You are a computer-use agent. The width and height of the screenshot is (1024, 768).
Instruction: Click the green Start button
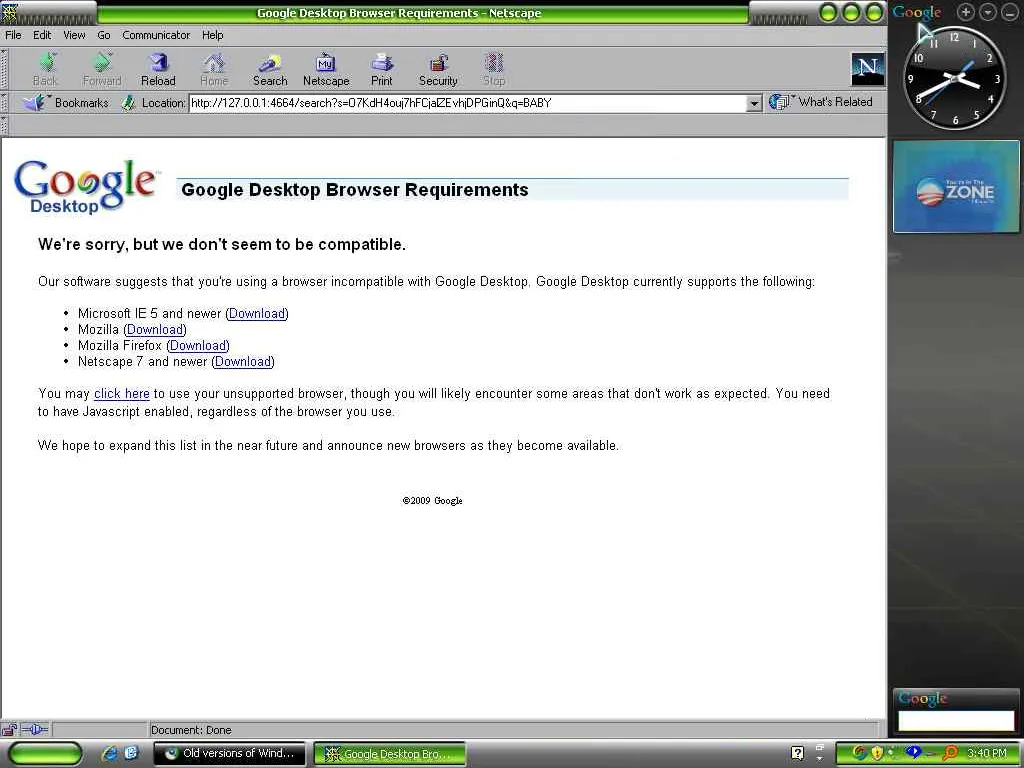[x=44, y=754]
